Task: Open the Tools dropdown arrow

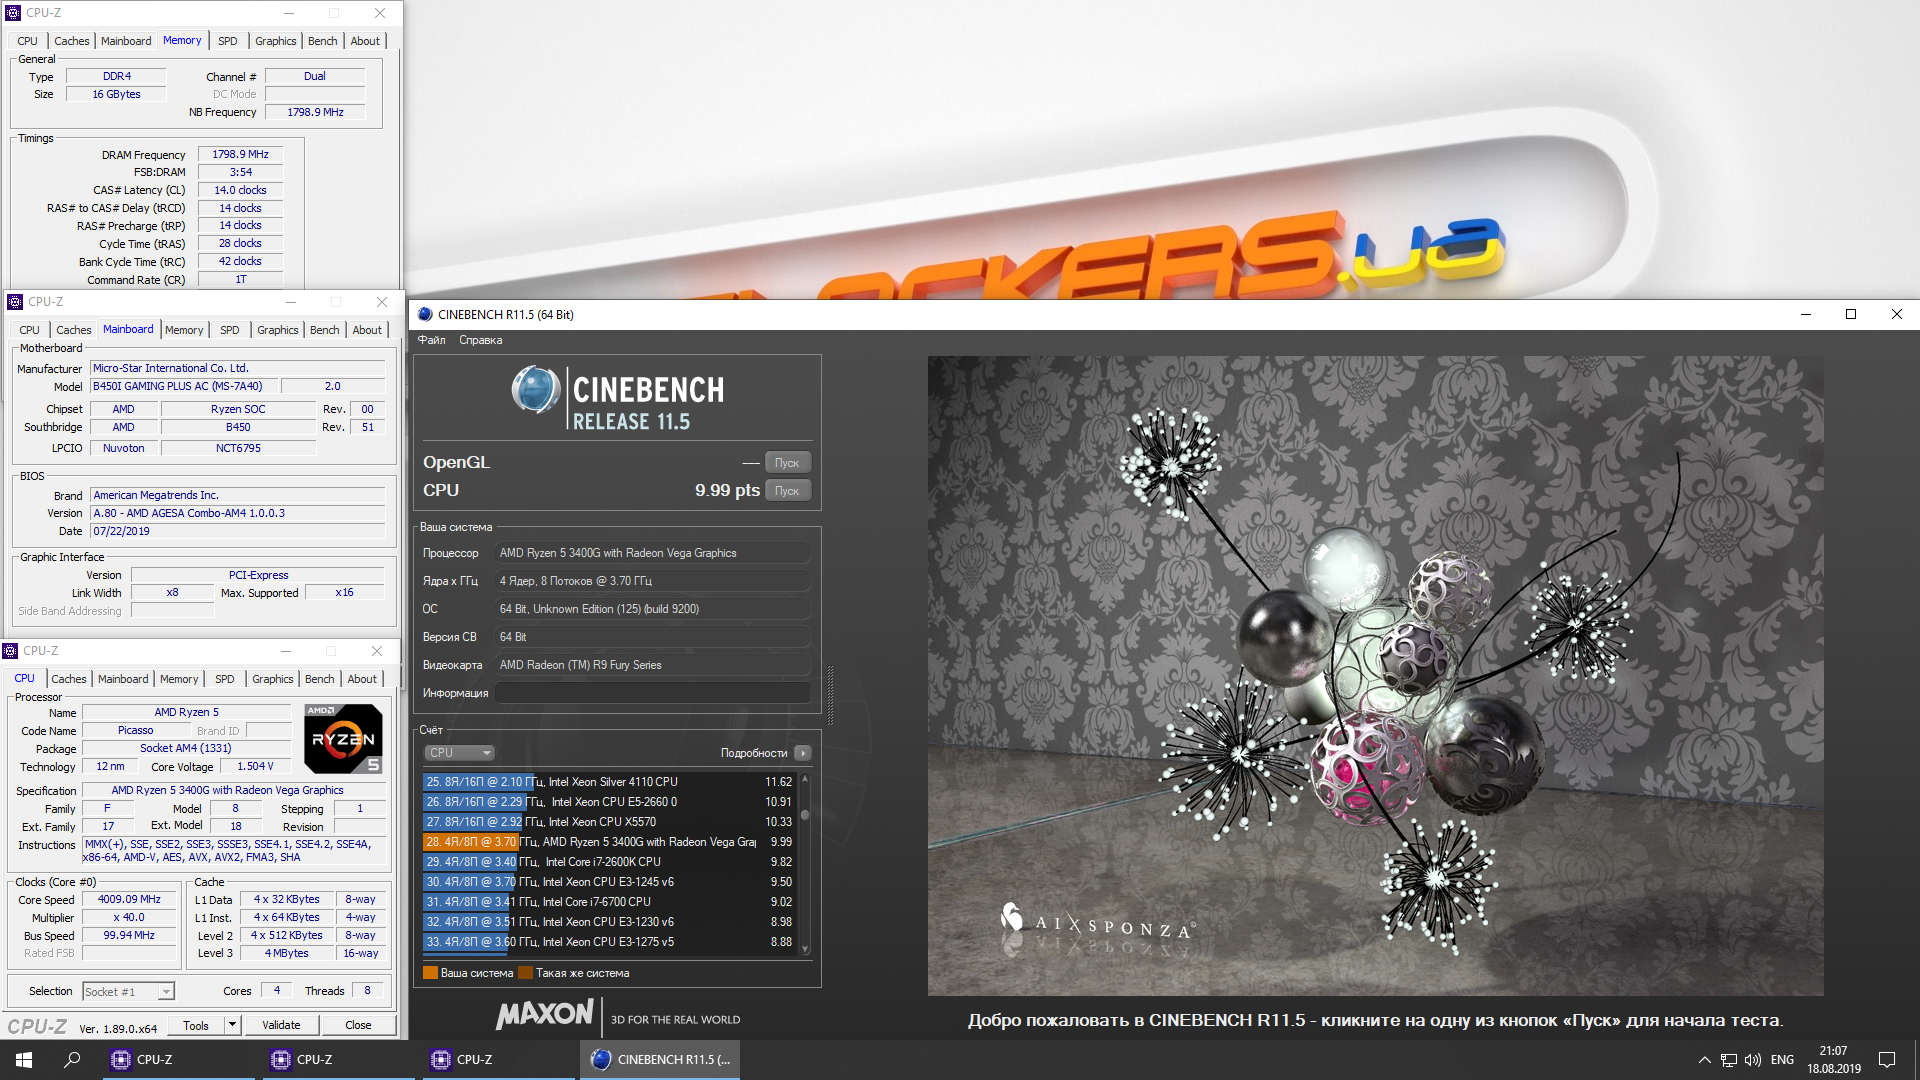Action: [232, 1025]
